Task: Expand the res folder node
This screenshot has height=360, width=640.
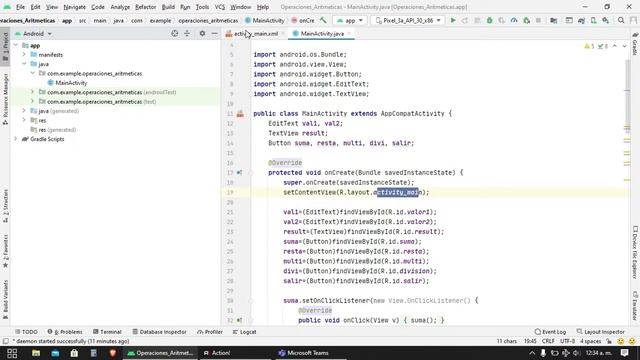Action: [24, 120]
